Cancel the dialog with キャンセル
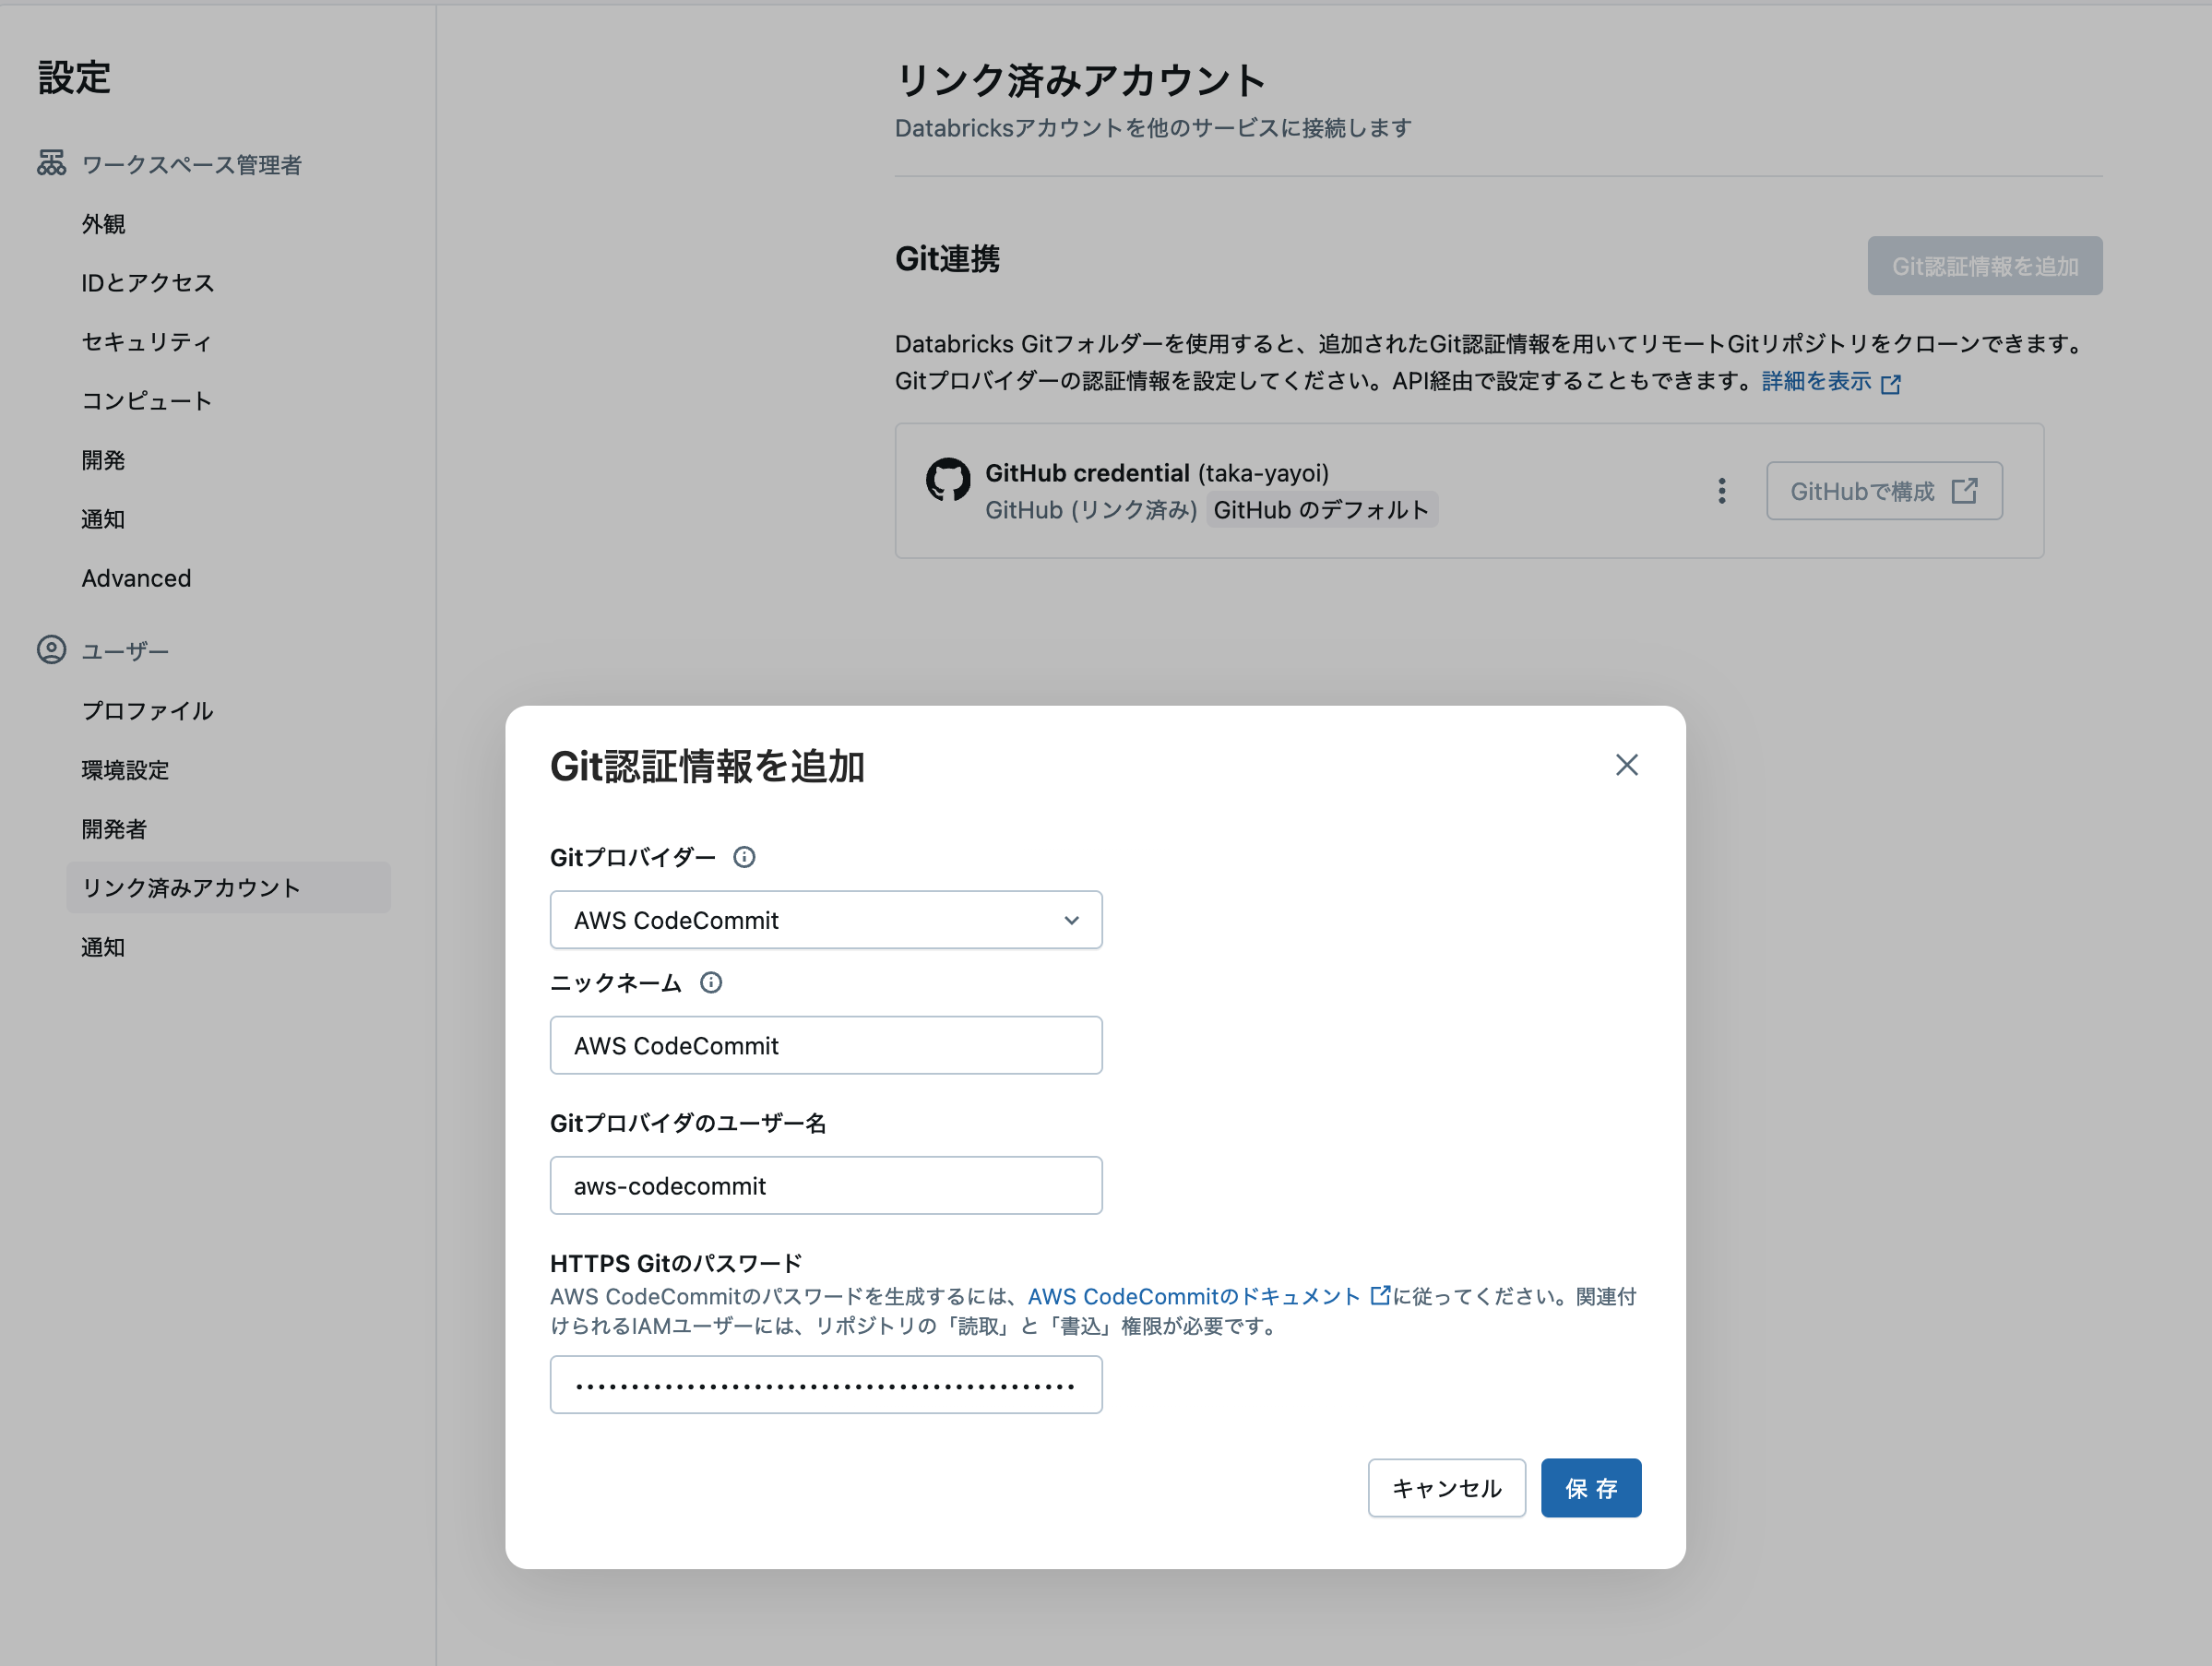The width and height of the screenshot is (2212, 1666). click(1446, 1488)
